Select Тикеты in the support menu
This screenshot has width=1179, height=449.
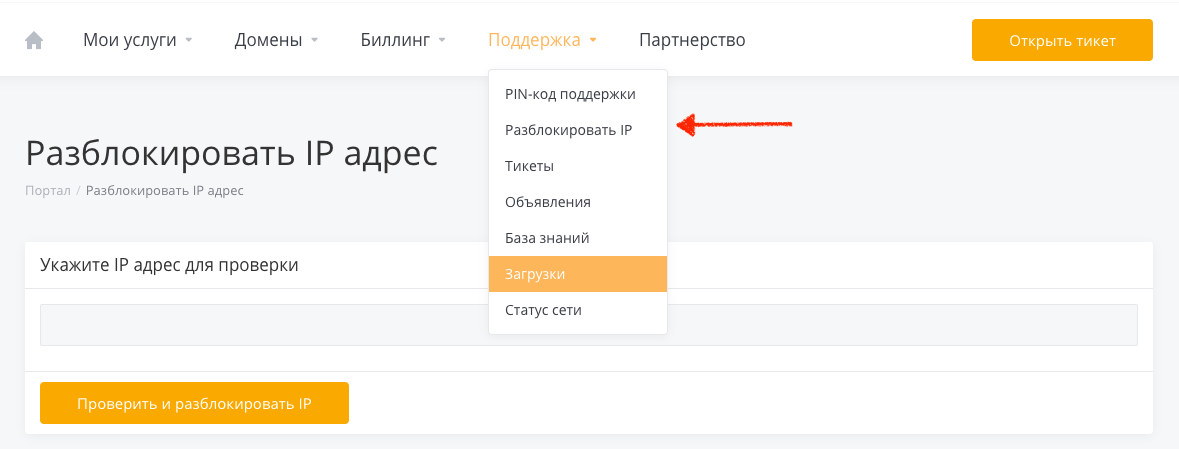[x=529, y=166]
